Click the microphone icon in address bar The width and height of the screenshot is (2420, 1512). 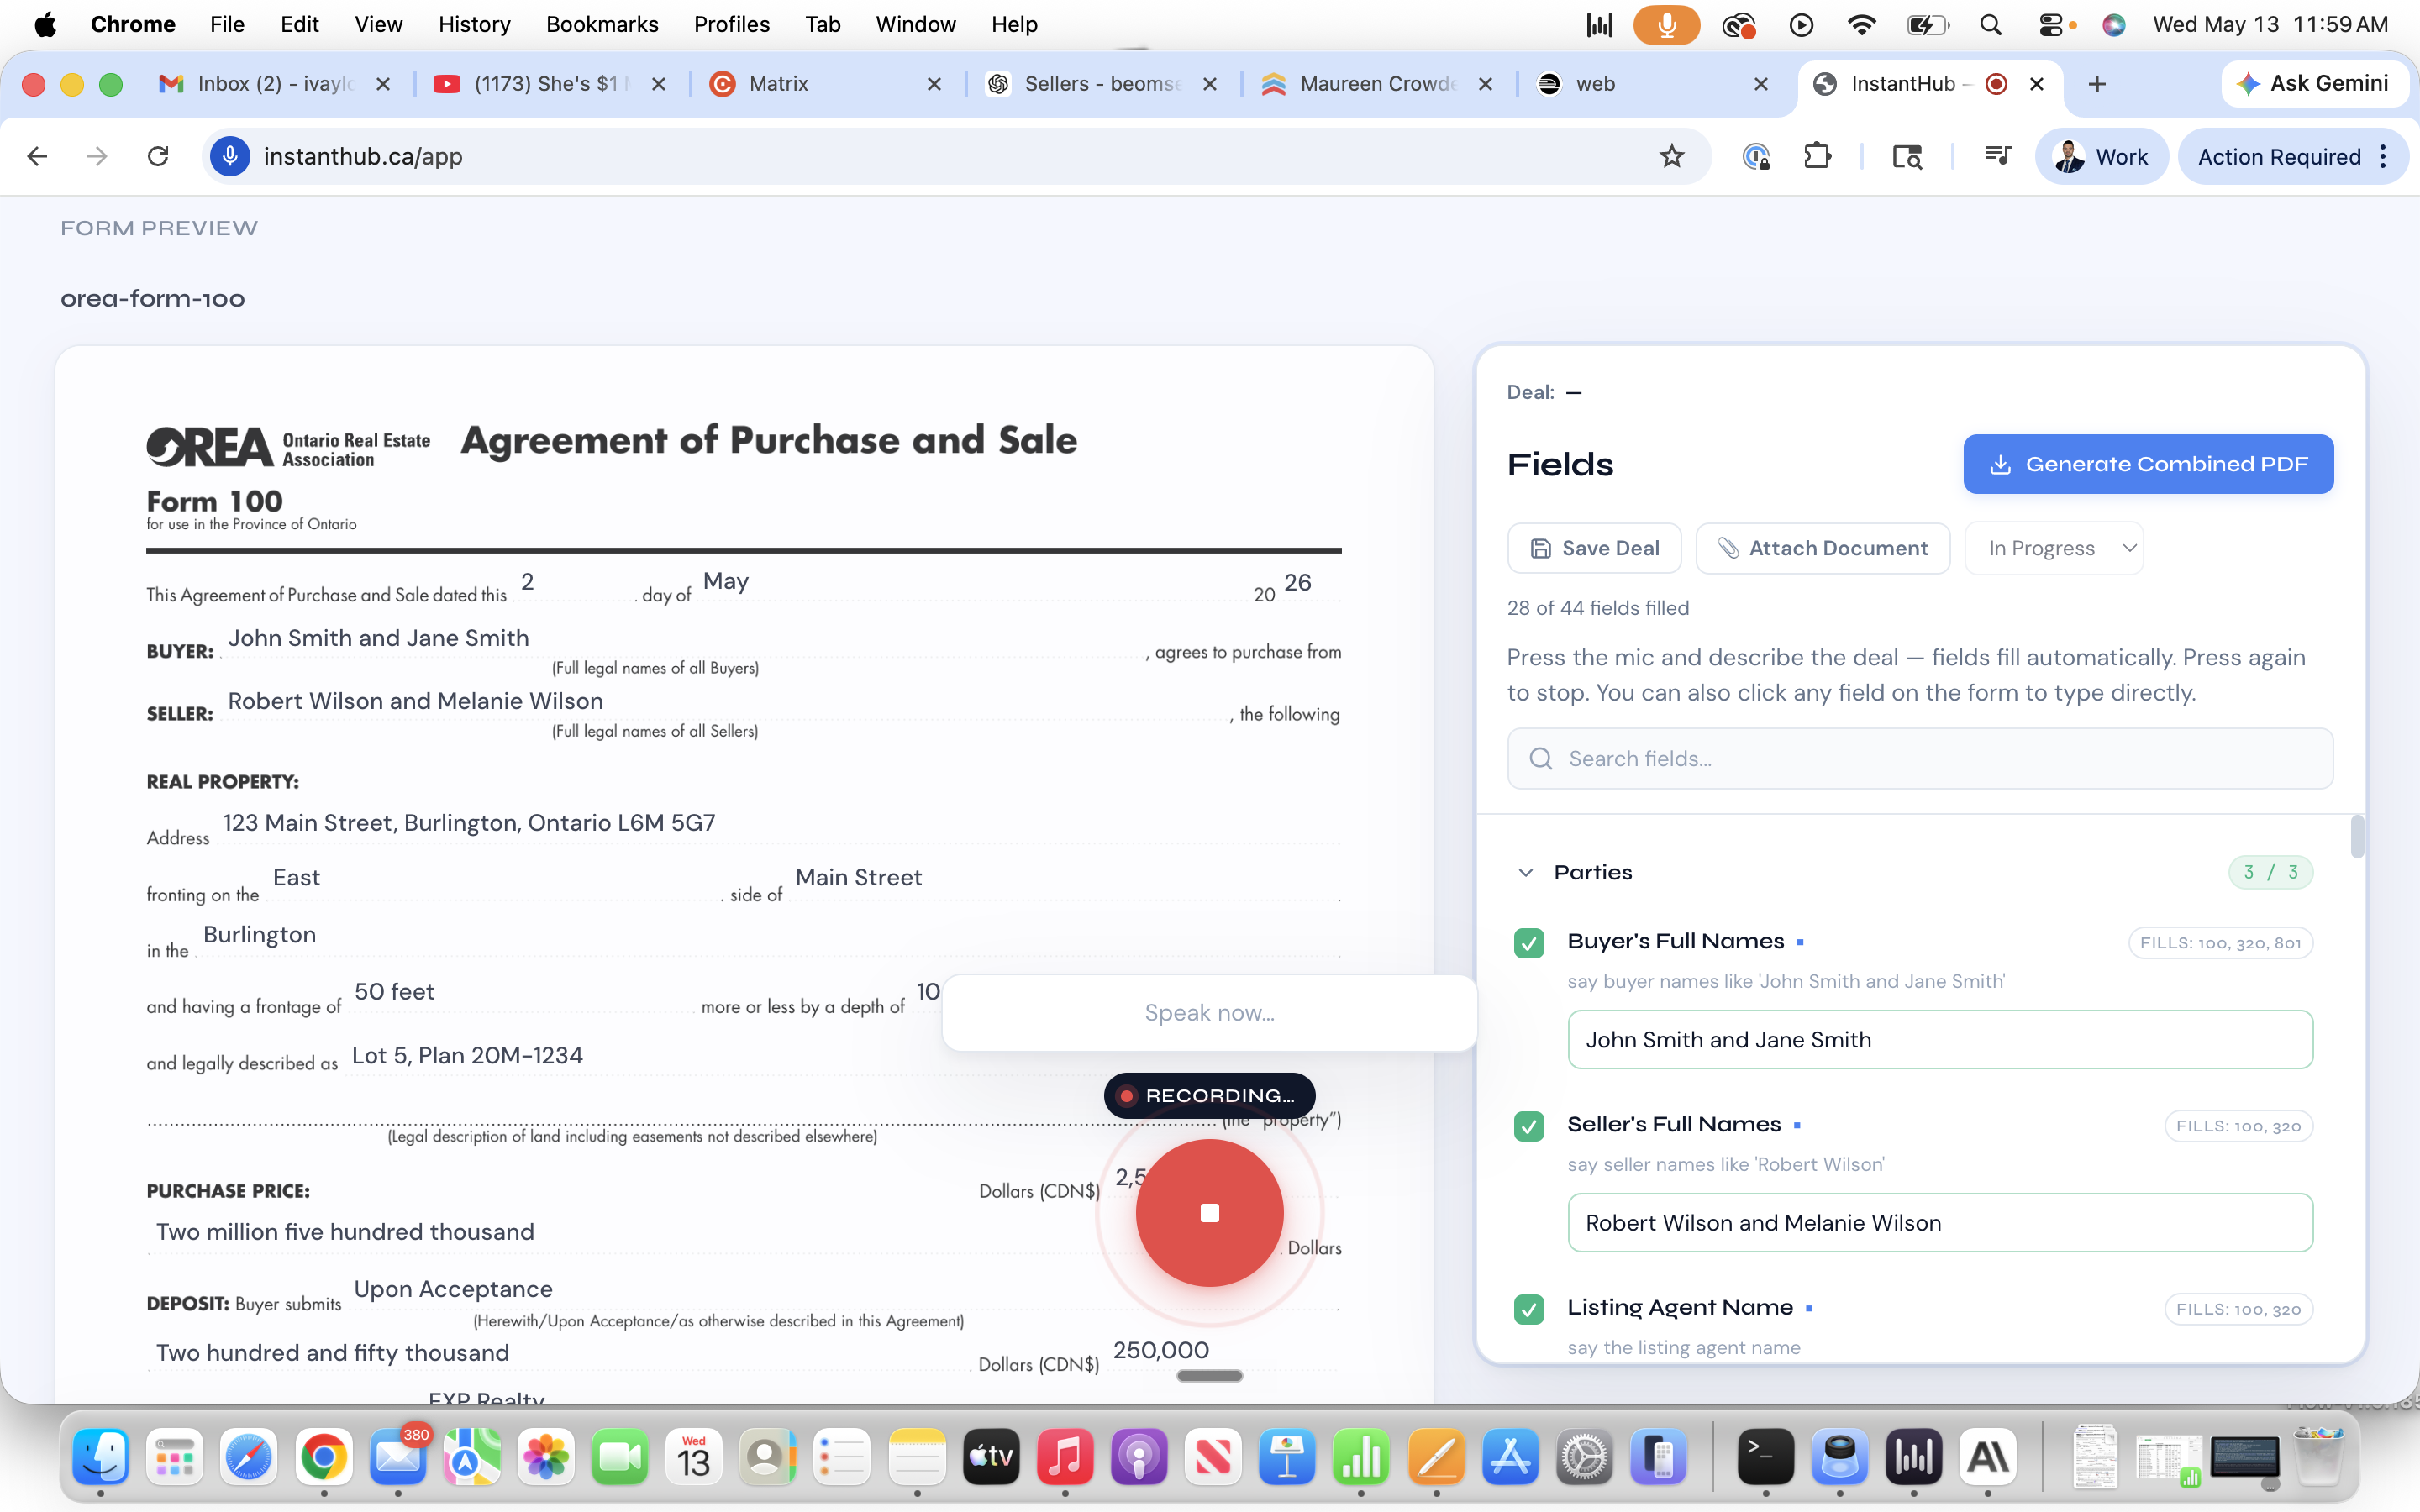pos(230,156)
